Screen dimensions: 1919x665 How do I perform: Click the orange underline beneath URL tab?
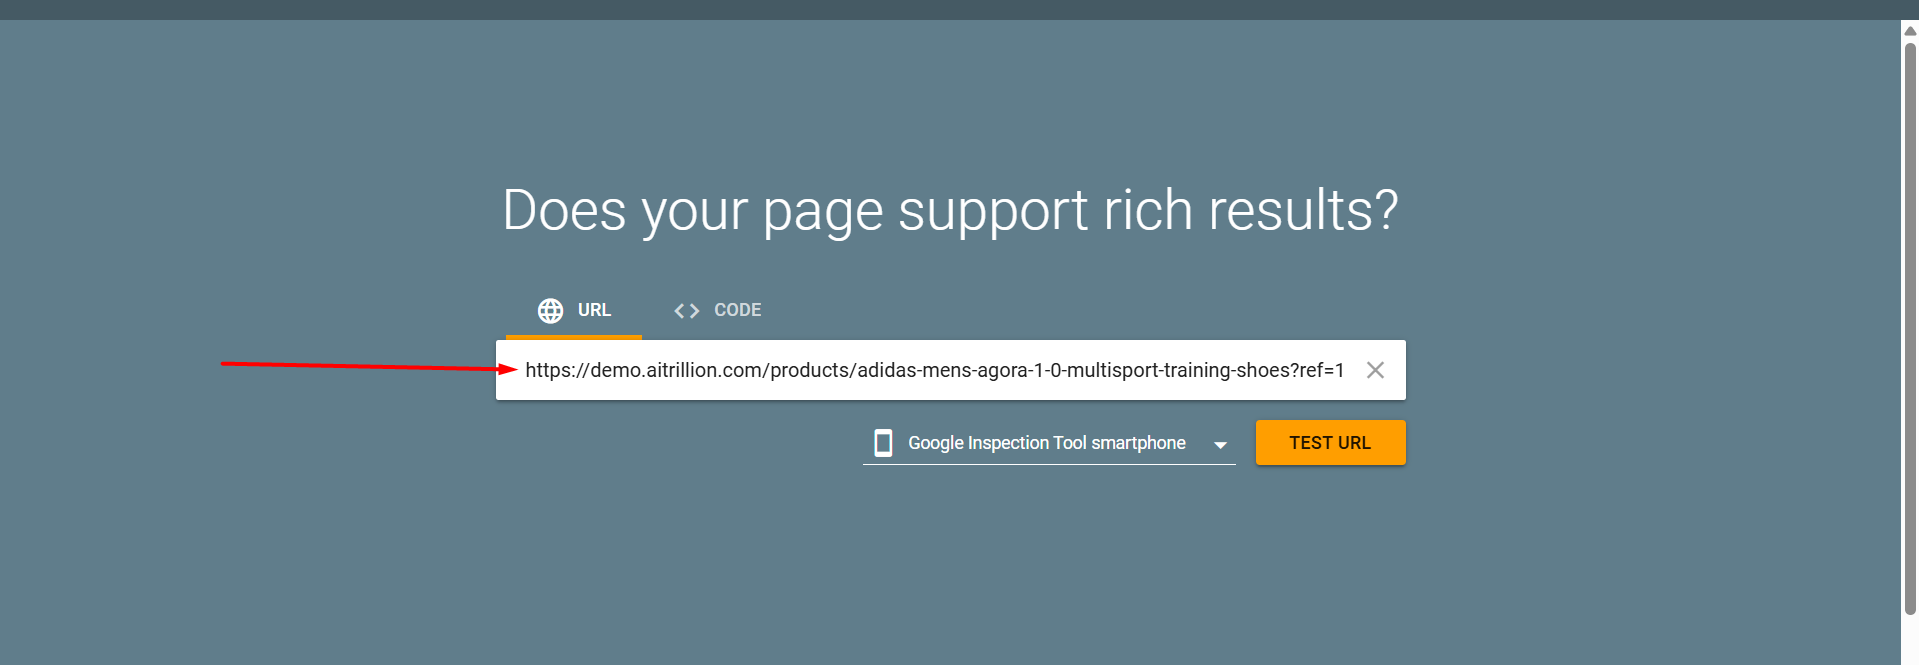(573, 337)
